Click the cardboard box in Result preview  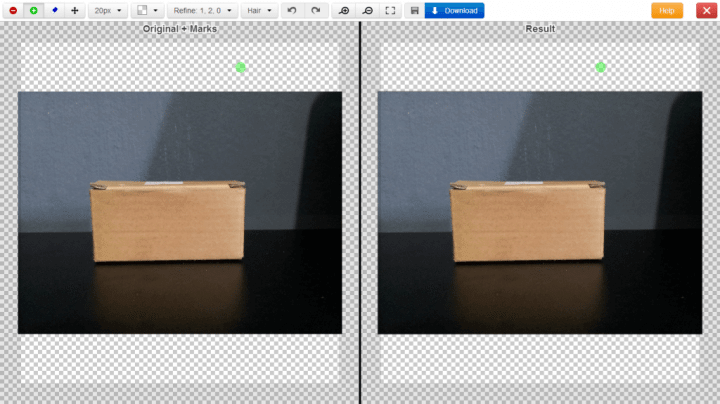click(x=528, y=222)
